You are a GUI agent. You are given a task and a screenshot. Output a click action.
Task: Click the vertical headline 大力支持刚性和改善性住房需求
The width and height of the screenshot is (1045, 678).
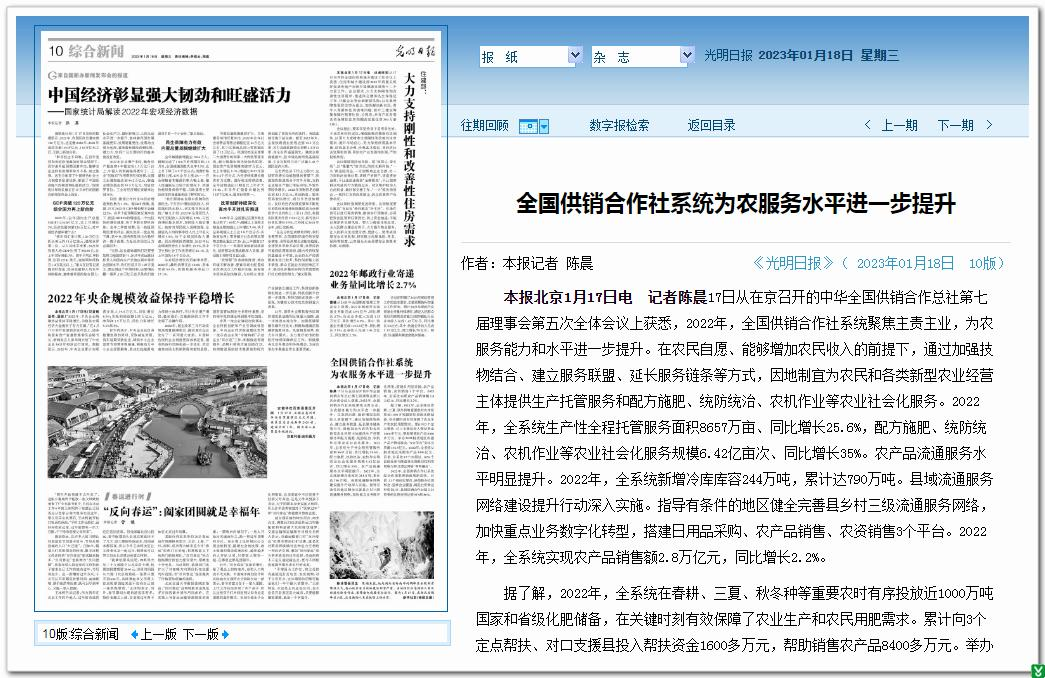pos(408,150)
